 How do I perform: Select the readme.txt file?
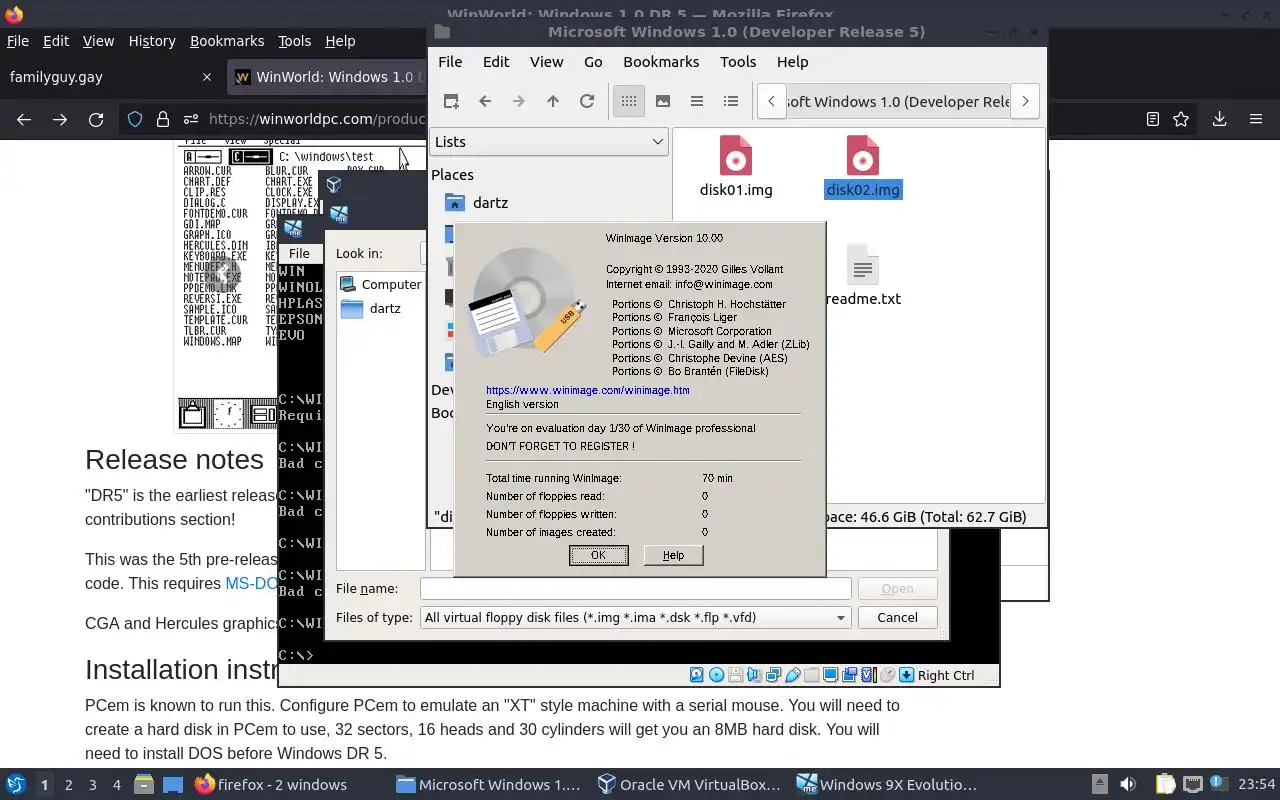863,276
